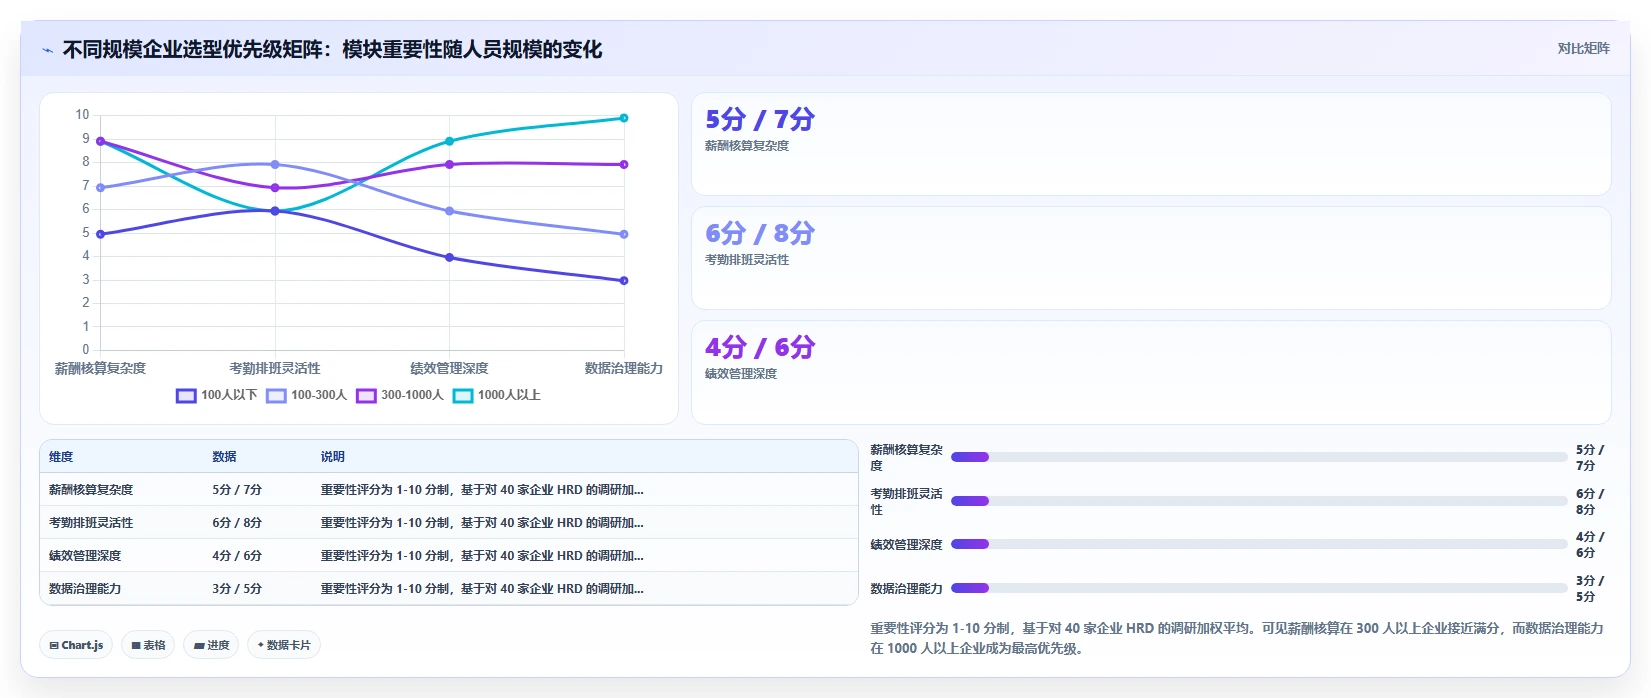Click the 说明 column header
Screen dimensions: 1651x698
[x=333, y=456]
